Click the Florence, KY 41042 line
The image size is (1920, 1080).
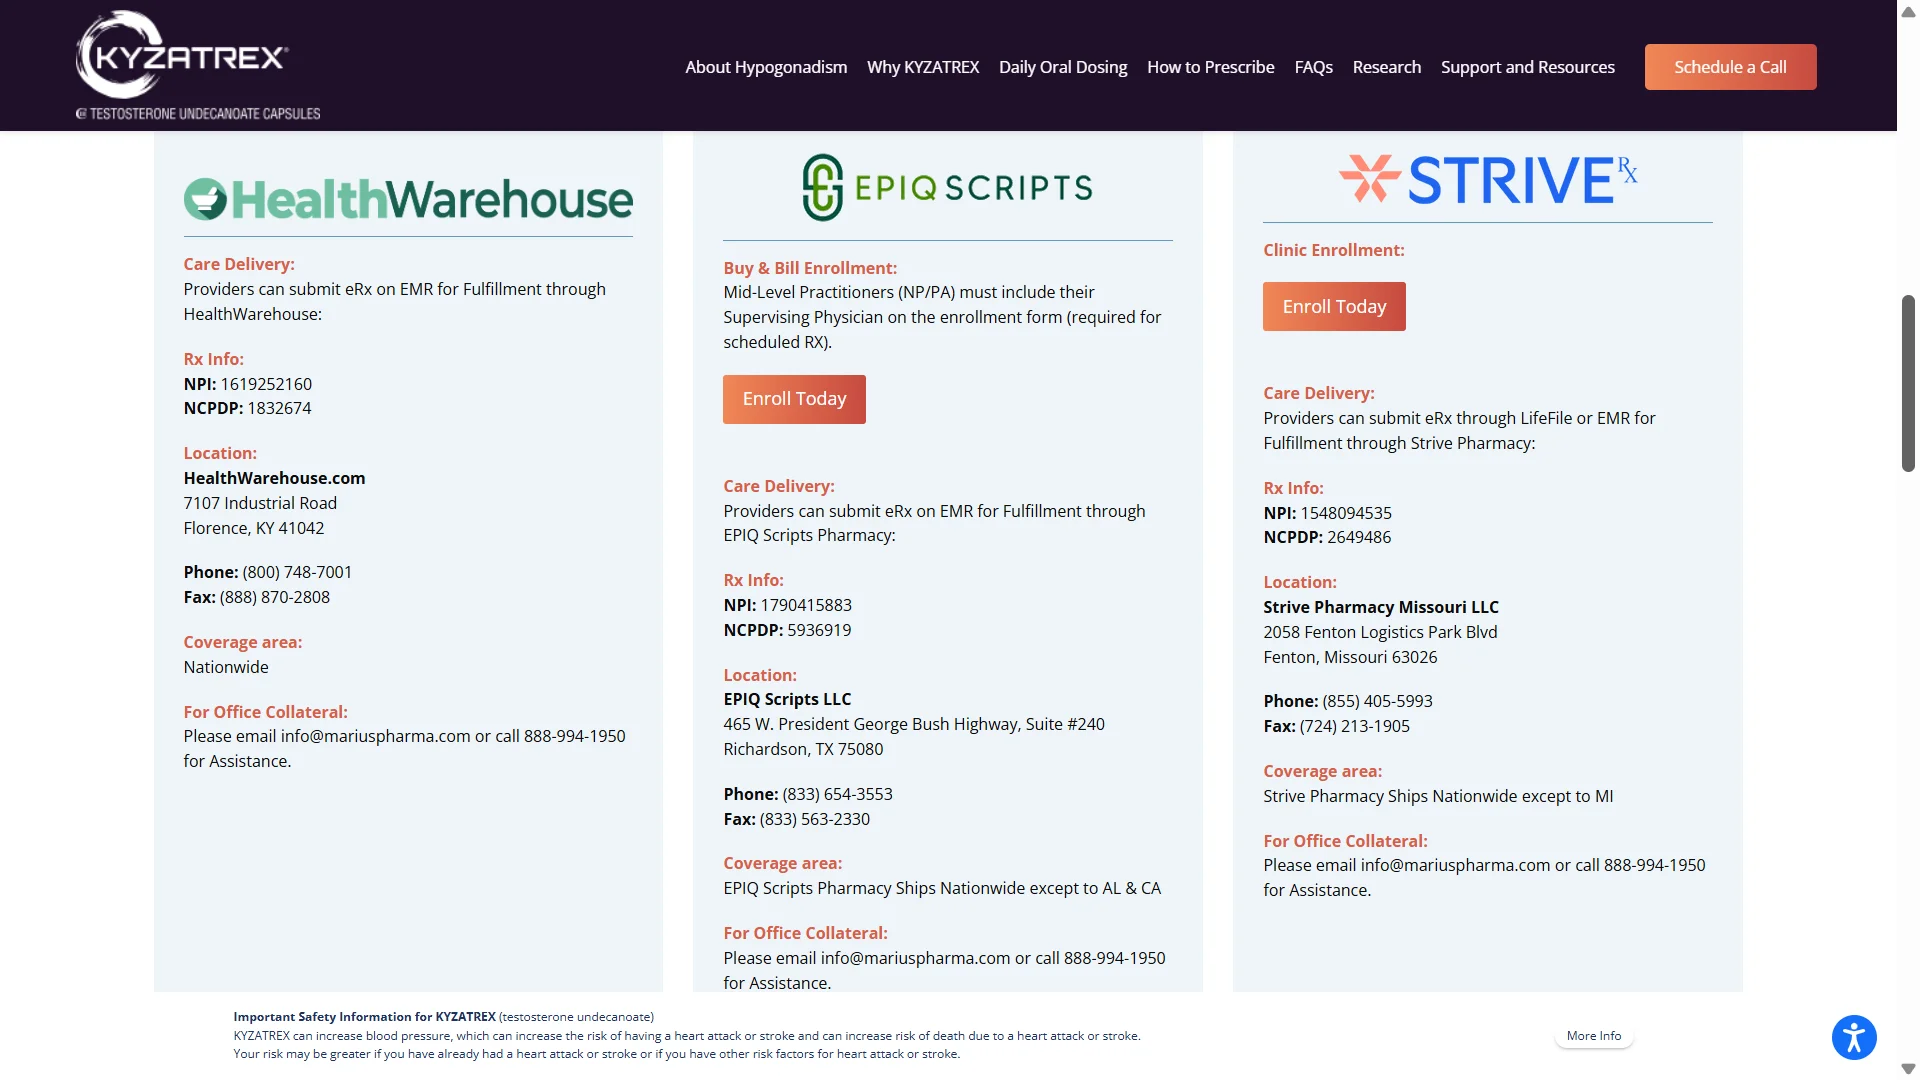tap(253, 528)
